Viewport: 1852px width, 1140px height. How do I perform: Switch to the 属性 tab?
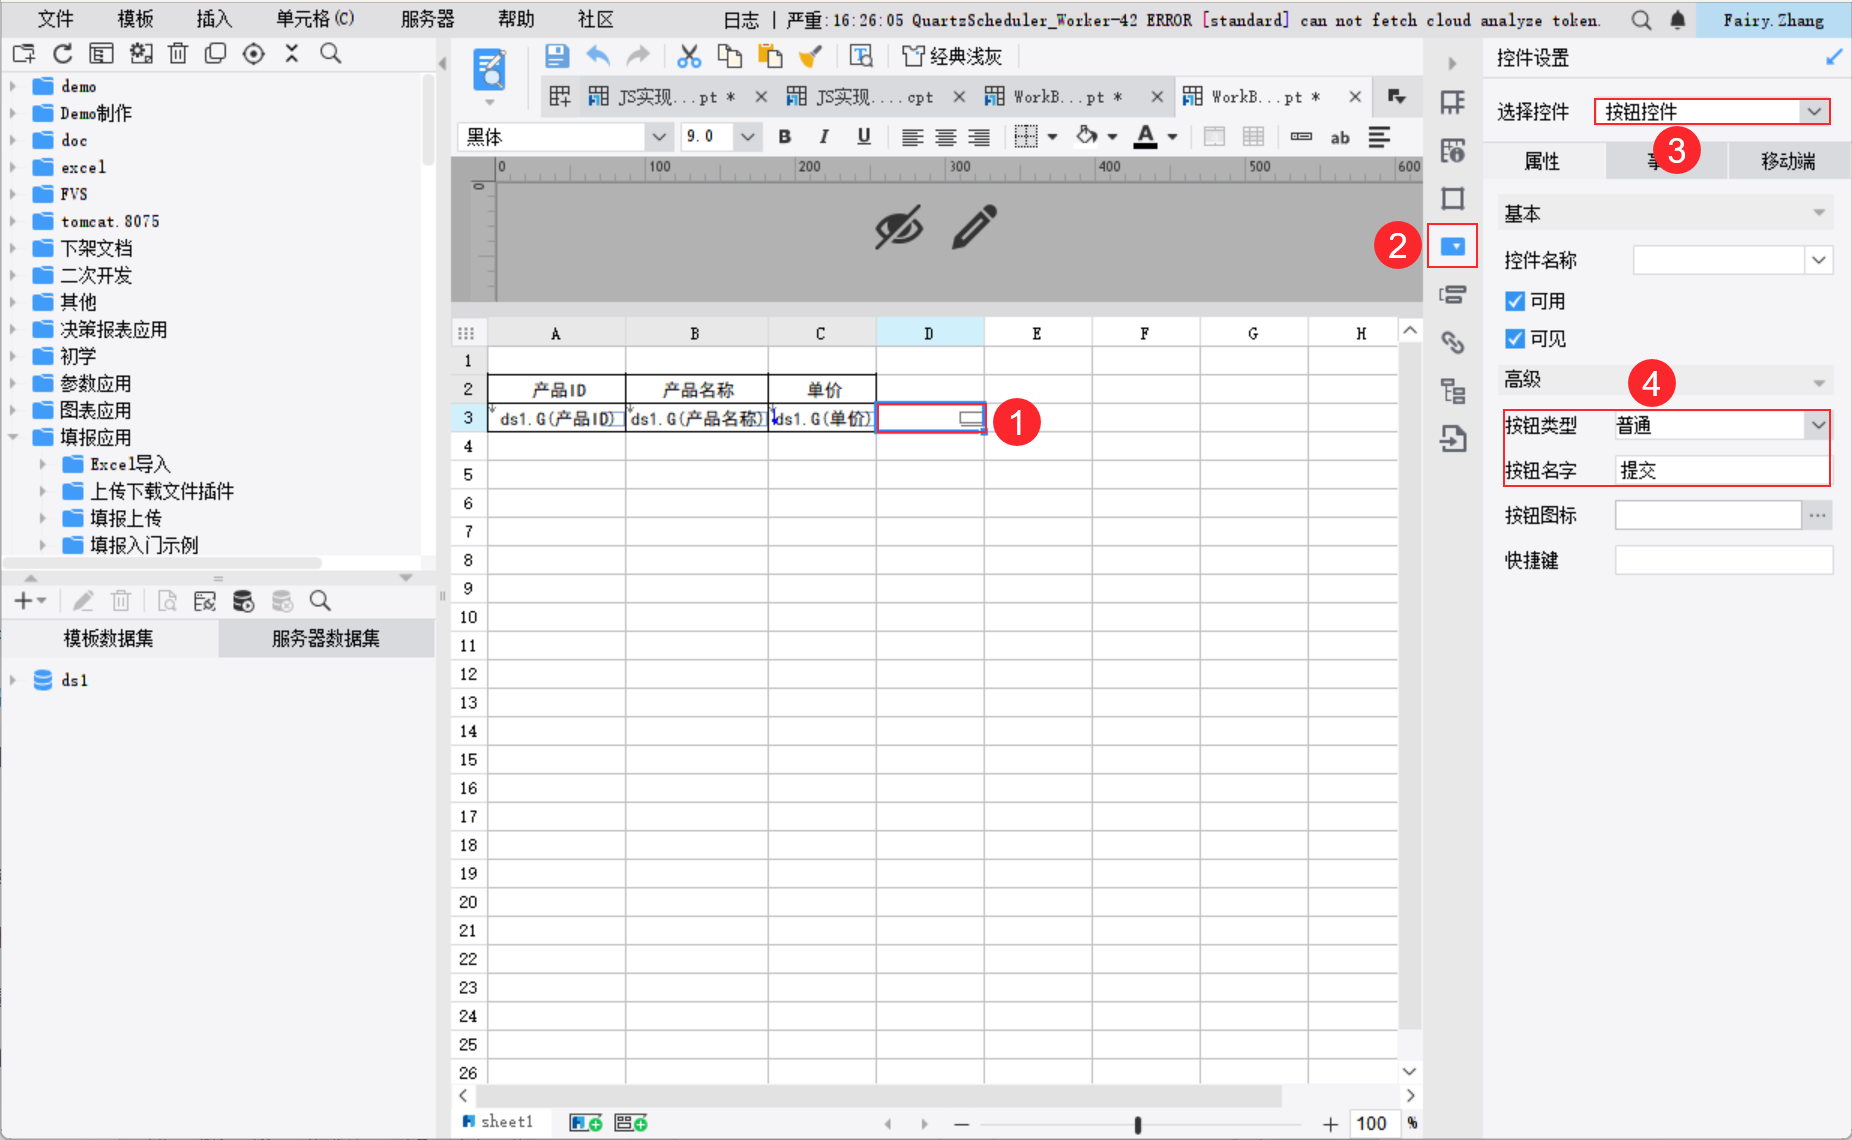coord(1543,161)
